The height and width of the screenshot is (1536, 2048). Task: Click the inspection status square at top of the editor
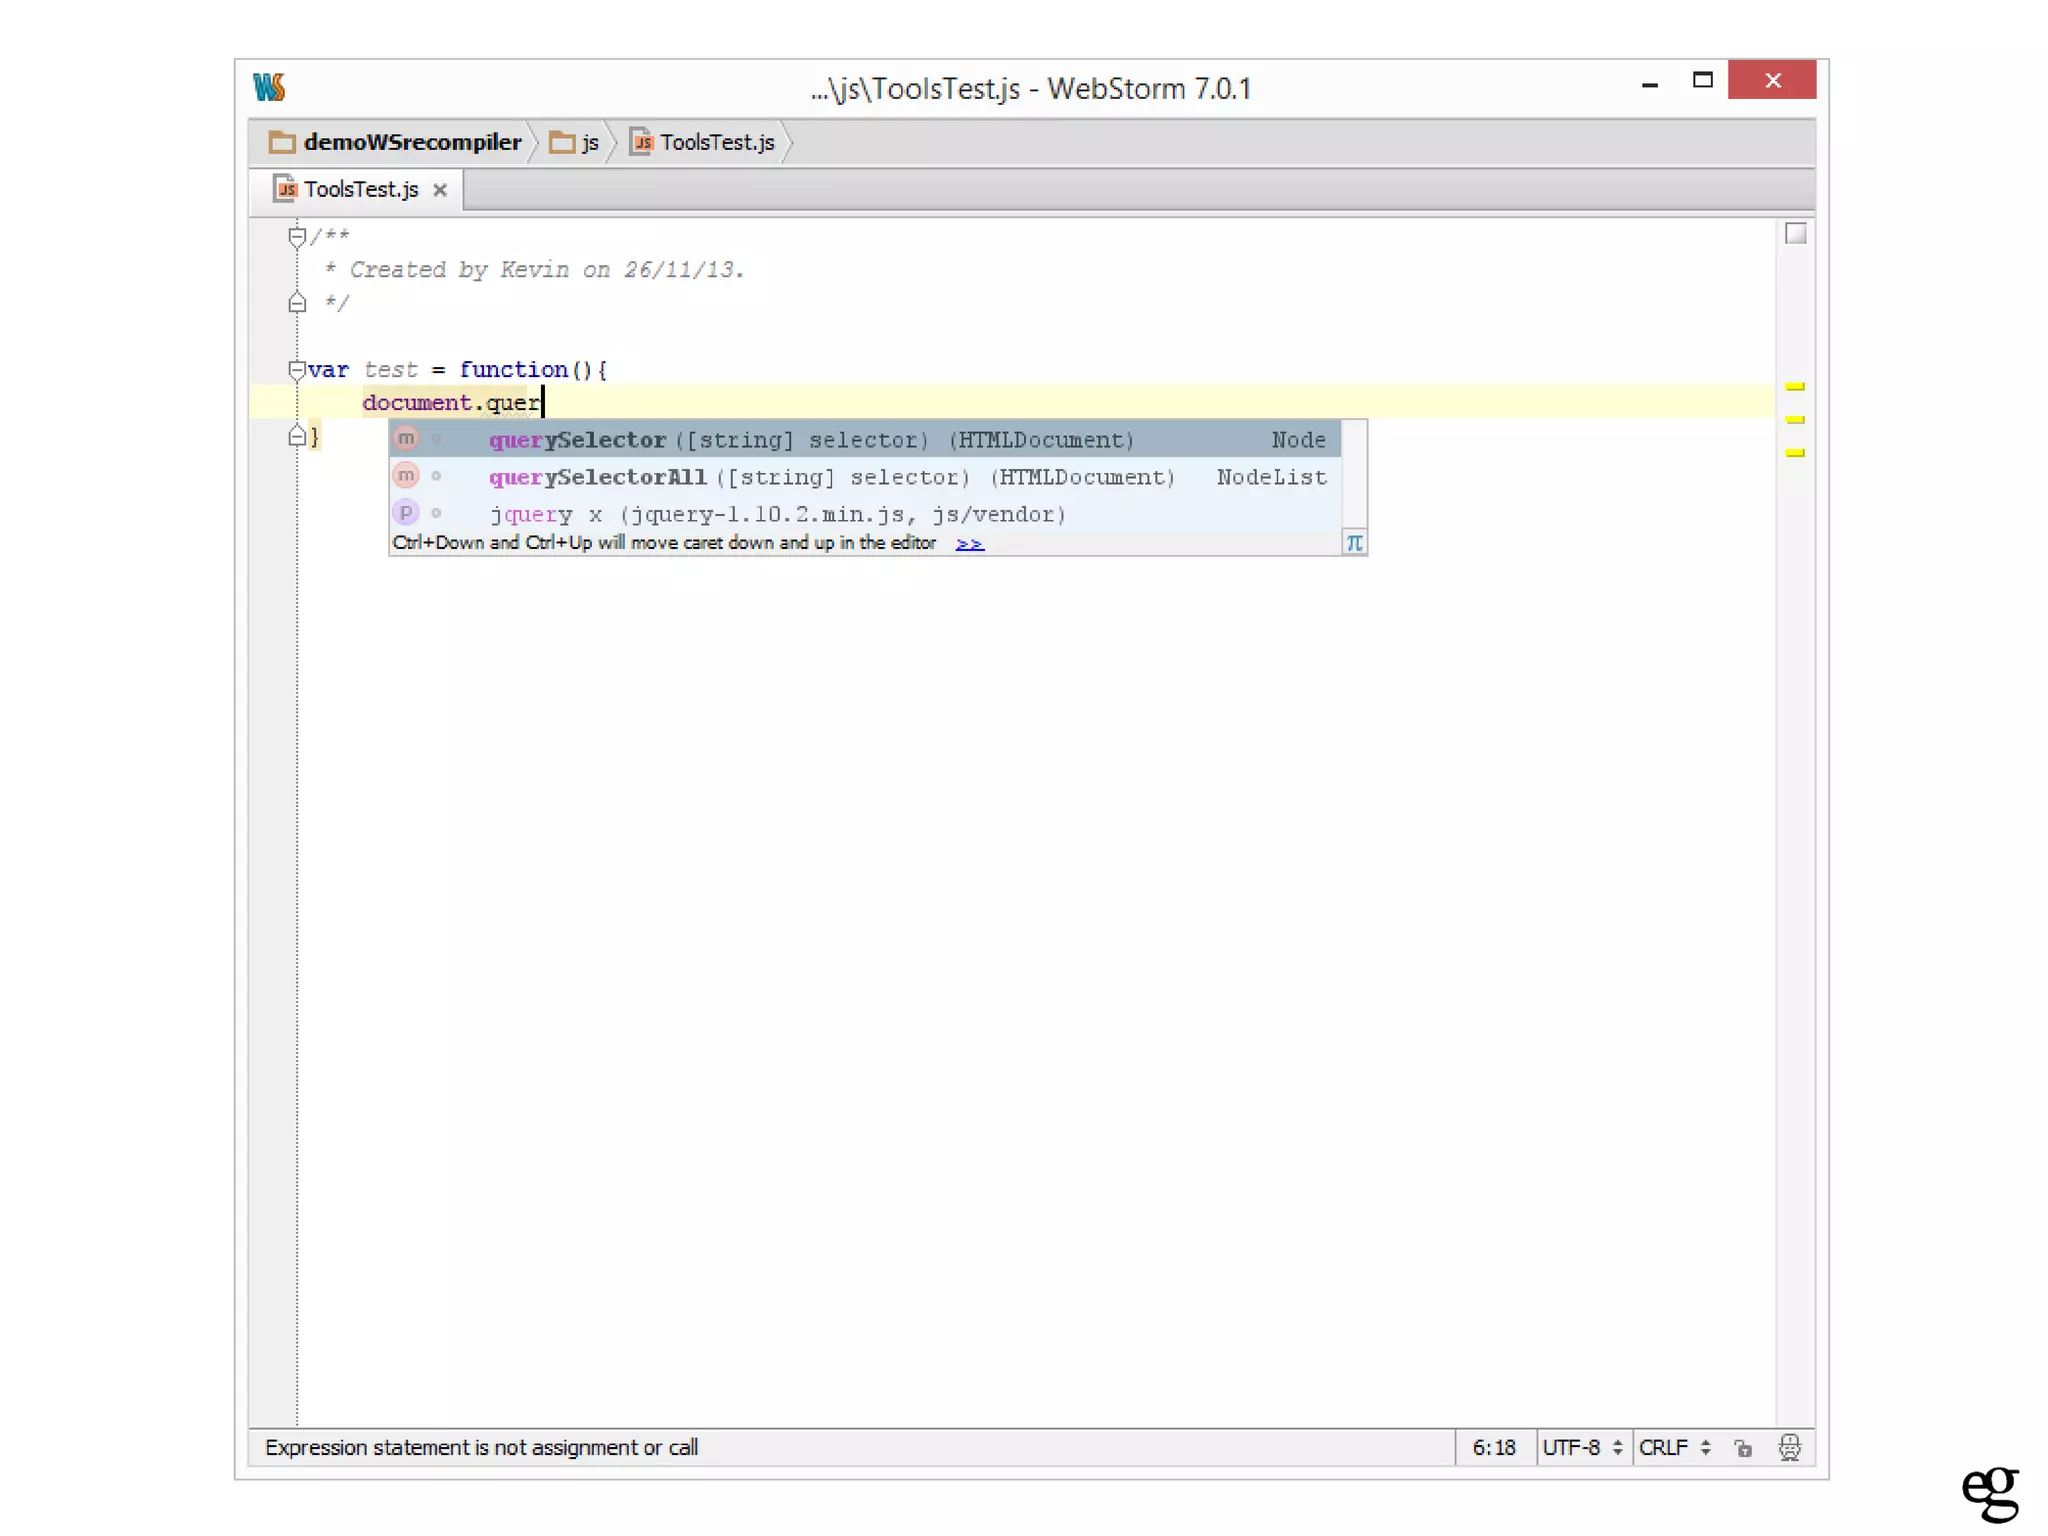(1796, 234)
